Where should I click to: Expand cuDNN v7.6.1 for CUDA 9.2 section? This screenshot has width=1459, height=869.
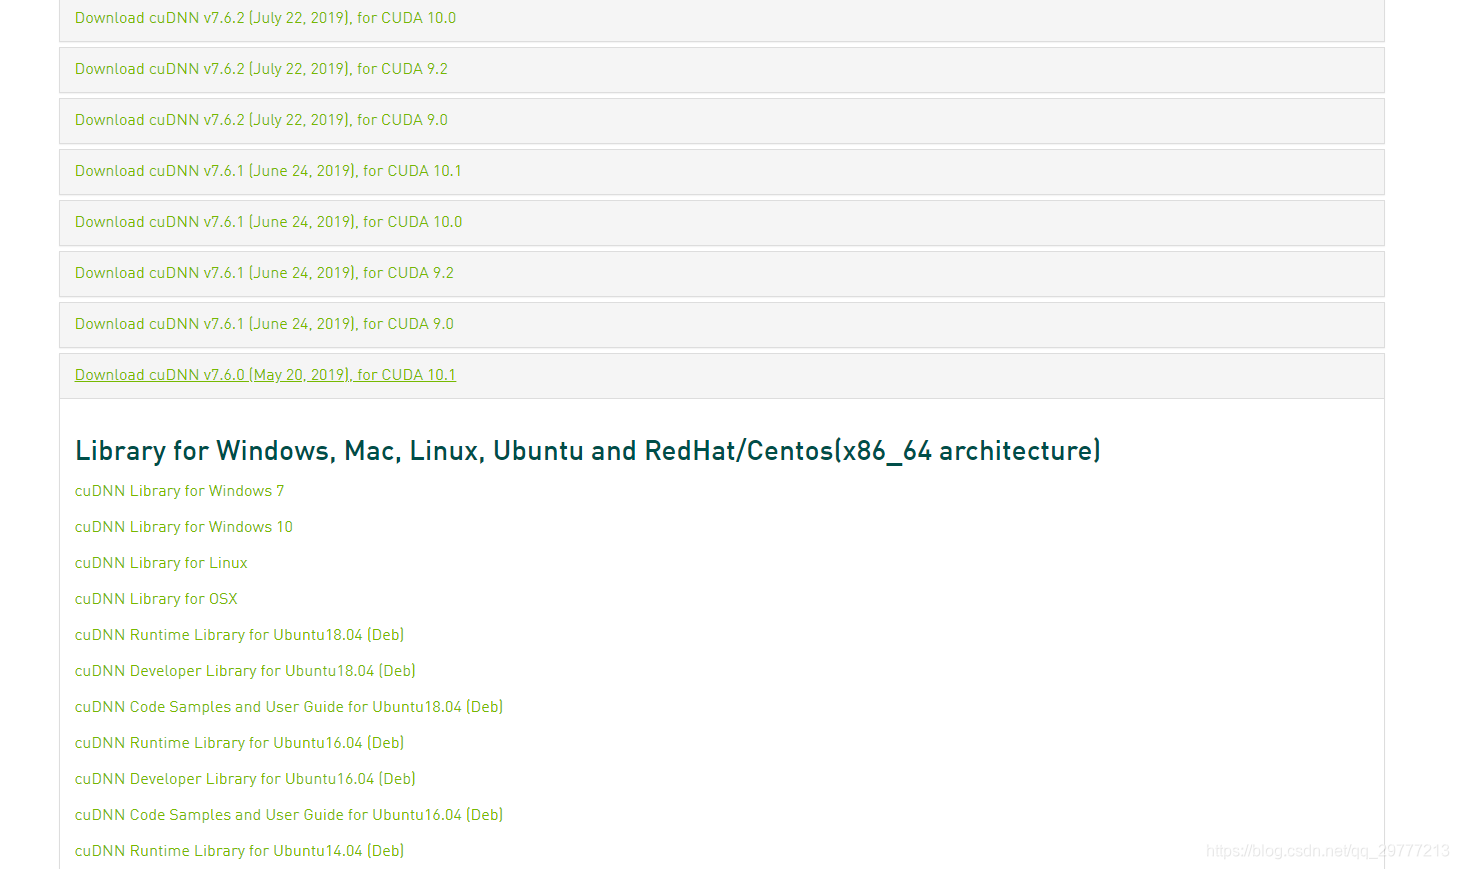(x=264, y=273)
